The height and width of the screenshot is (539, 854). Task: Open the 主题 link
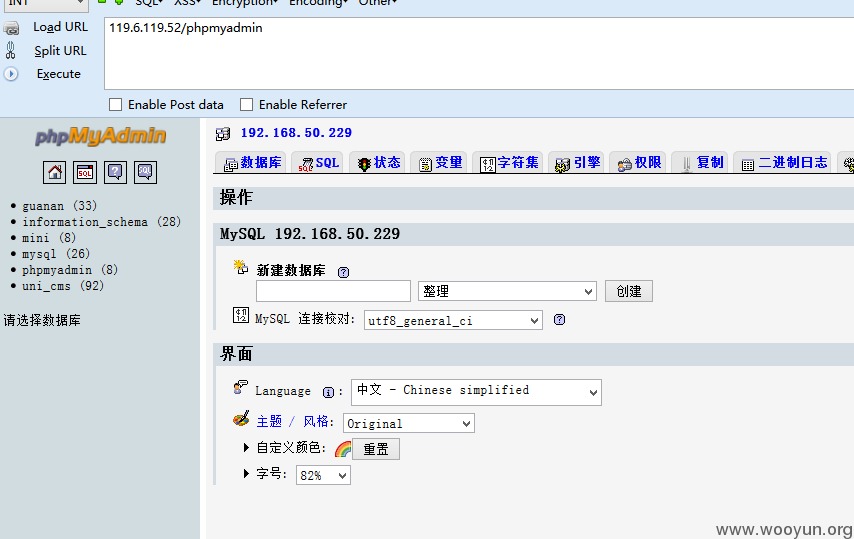(269, 421)
